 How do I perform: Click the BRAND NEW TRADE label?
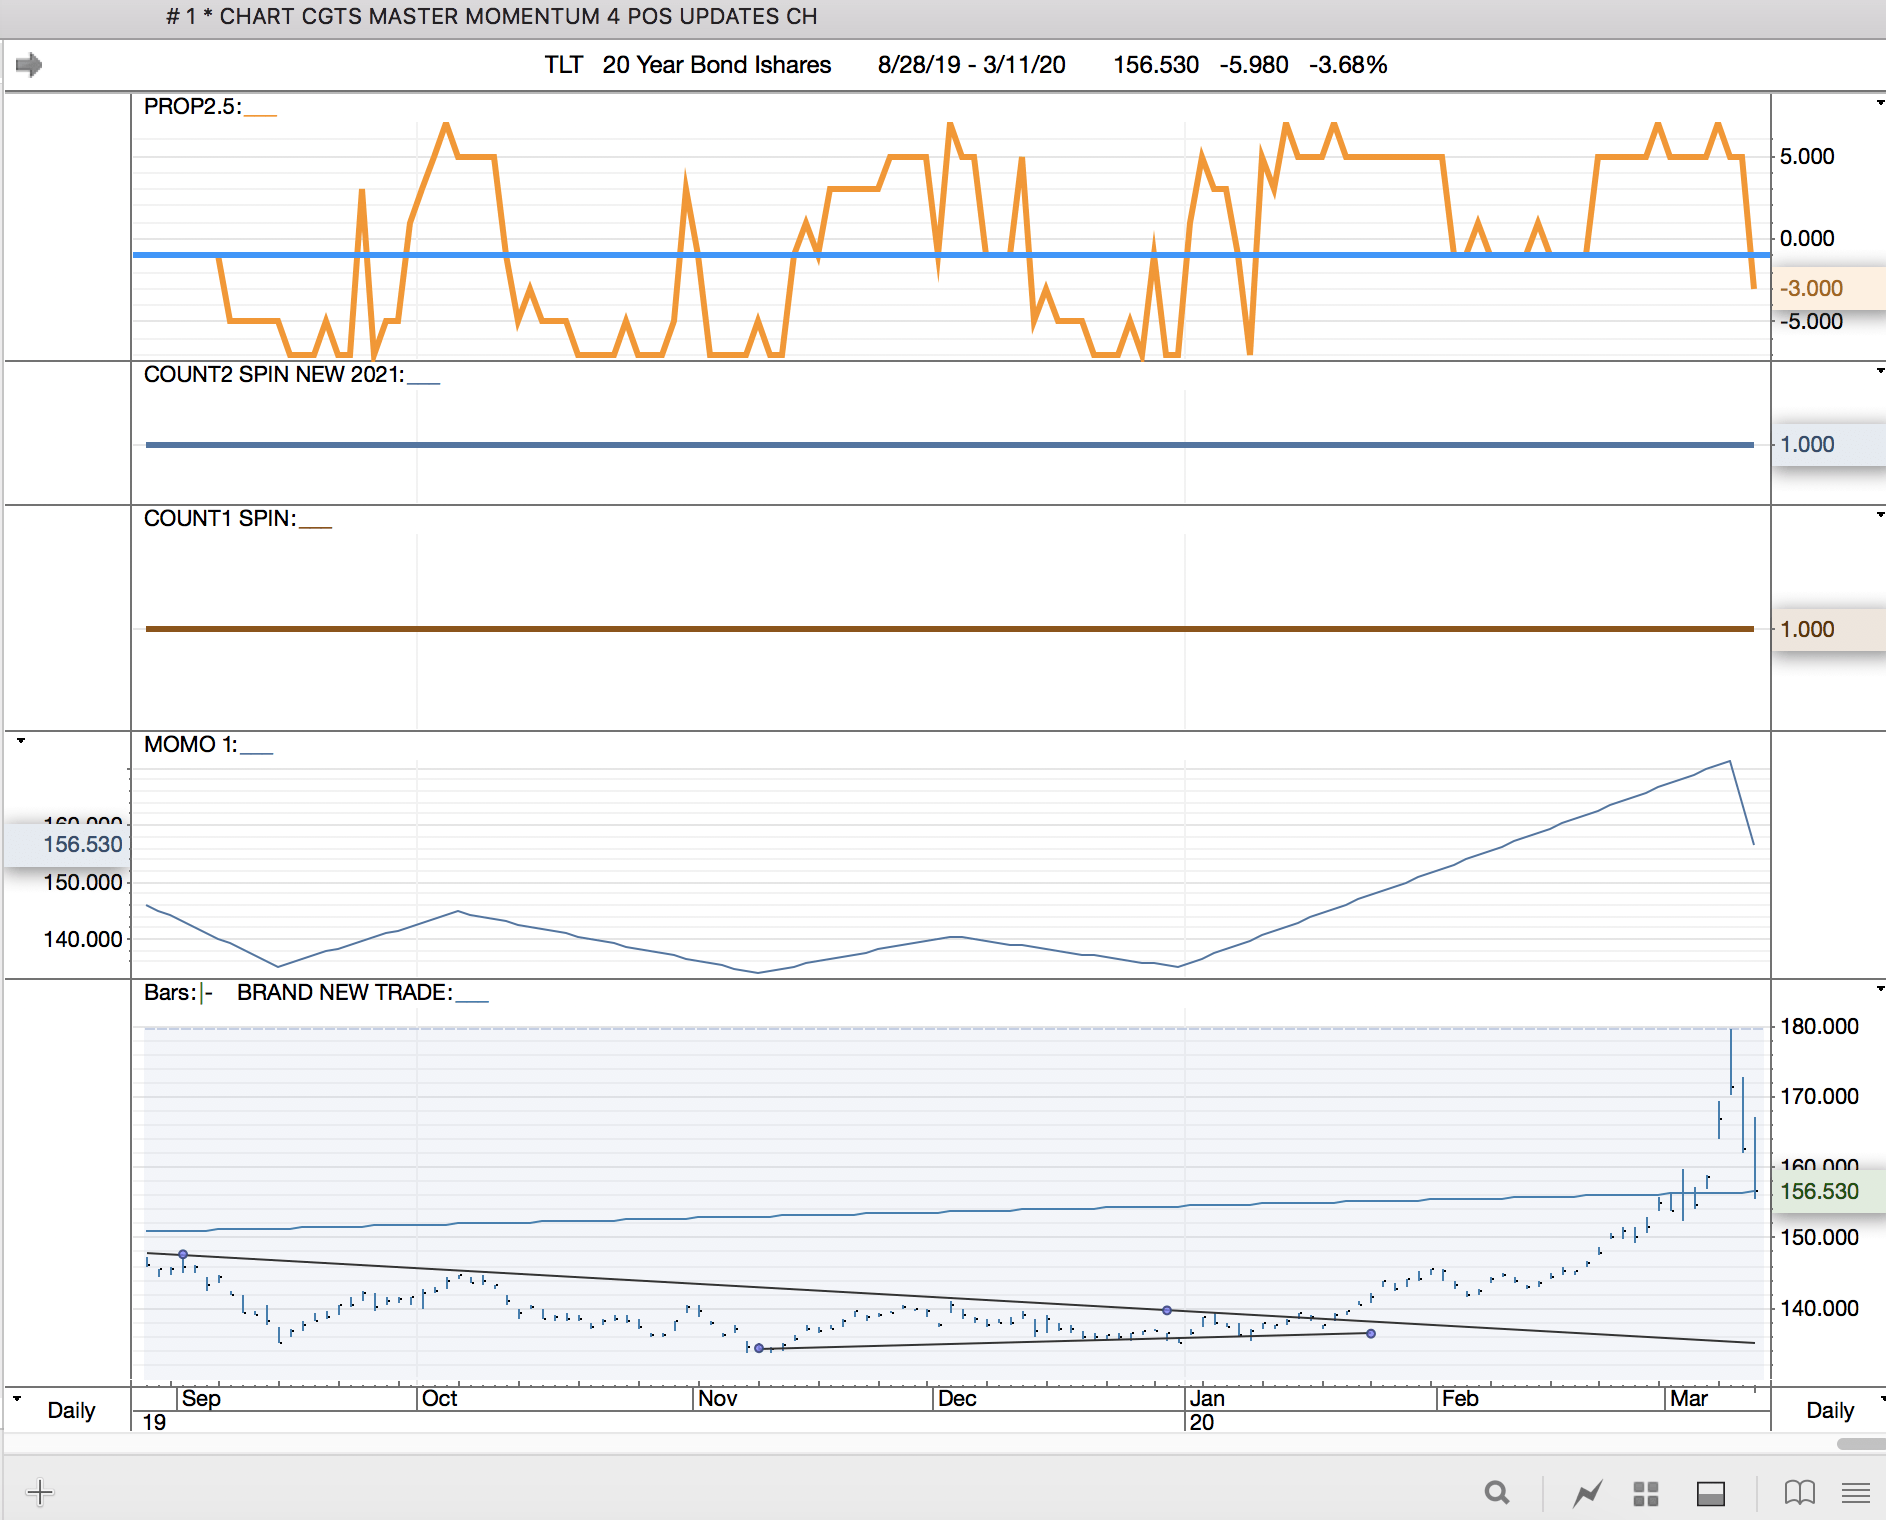(344, 992)
